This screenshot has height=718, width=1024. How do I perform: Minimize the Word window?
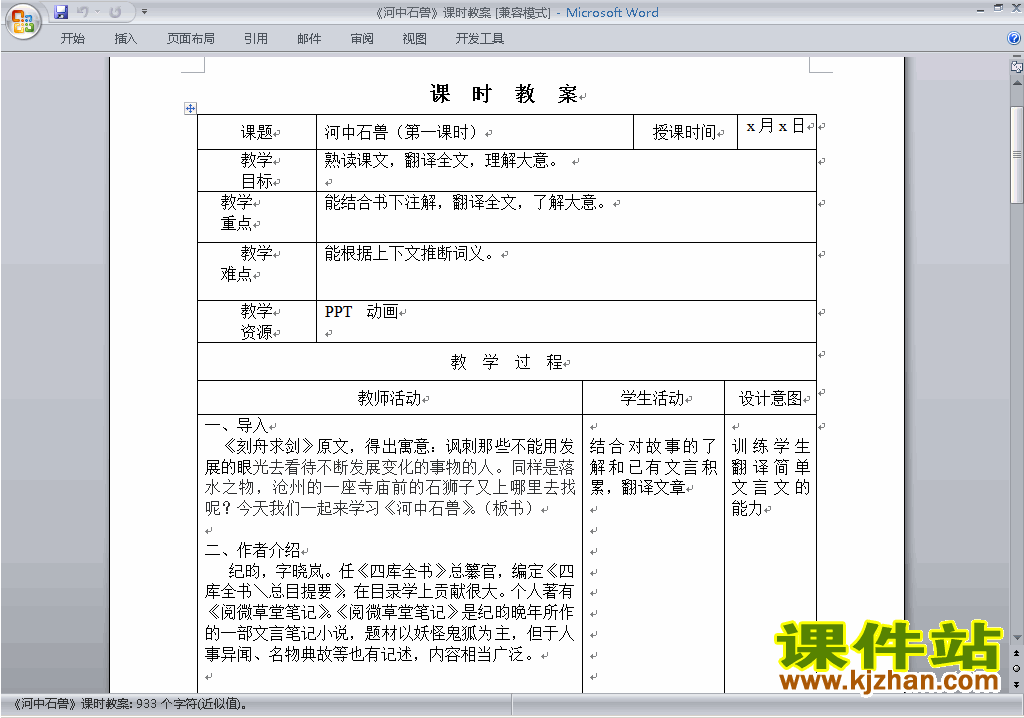(x=980, y=9)
